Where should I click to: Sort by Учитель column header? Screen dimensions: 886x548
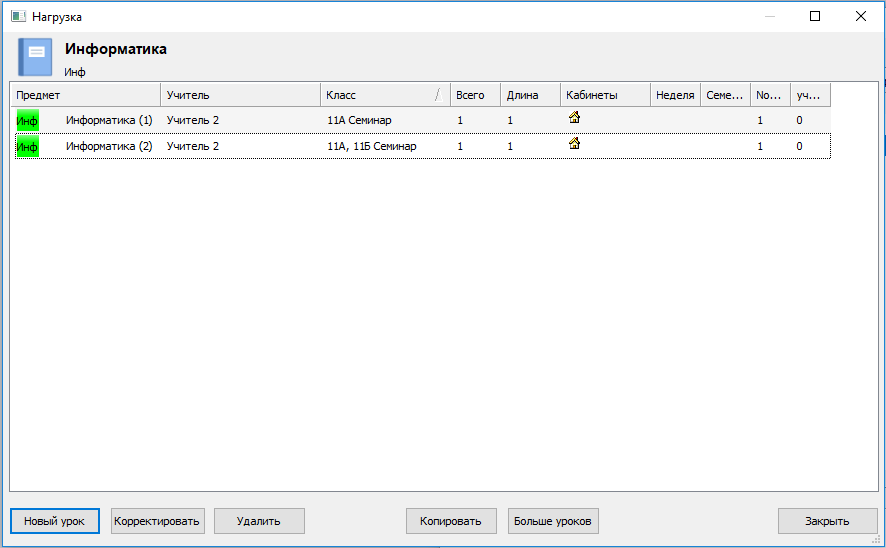[x=240, y=95]
